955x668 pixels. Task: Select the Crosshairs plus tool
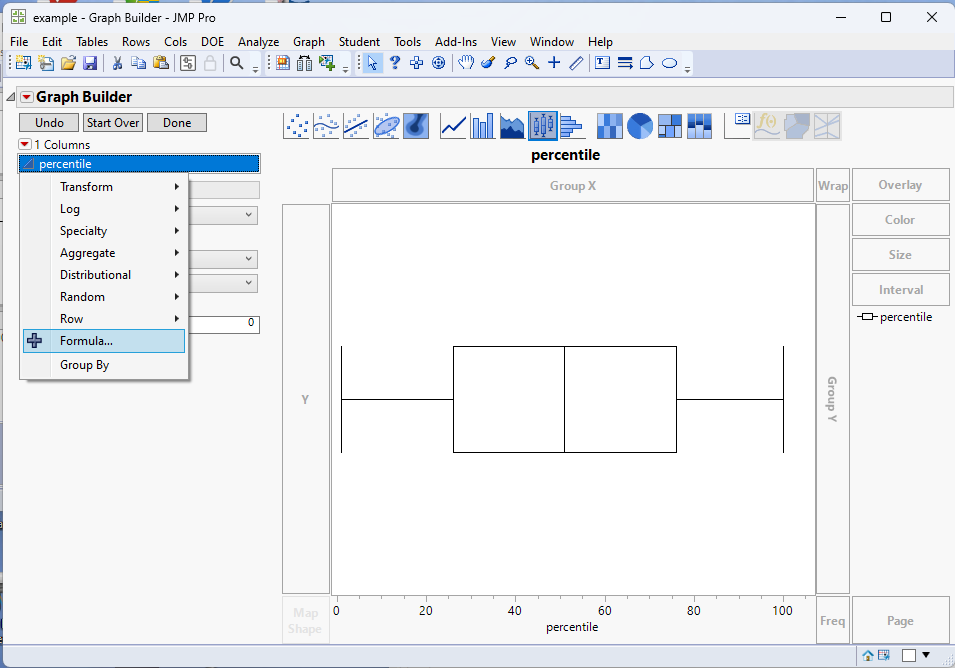tap(554, 63)
